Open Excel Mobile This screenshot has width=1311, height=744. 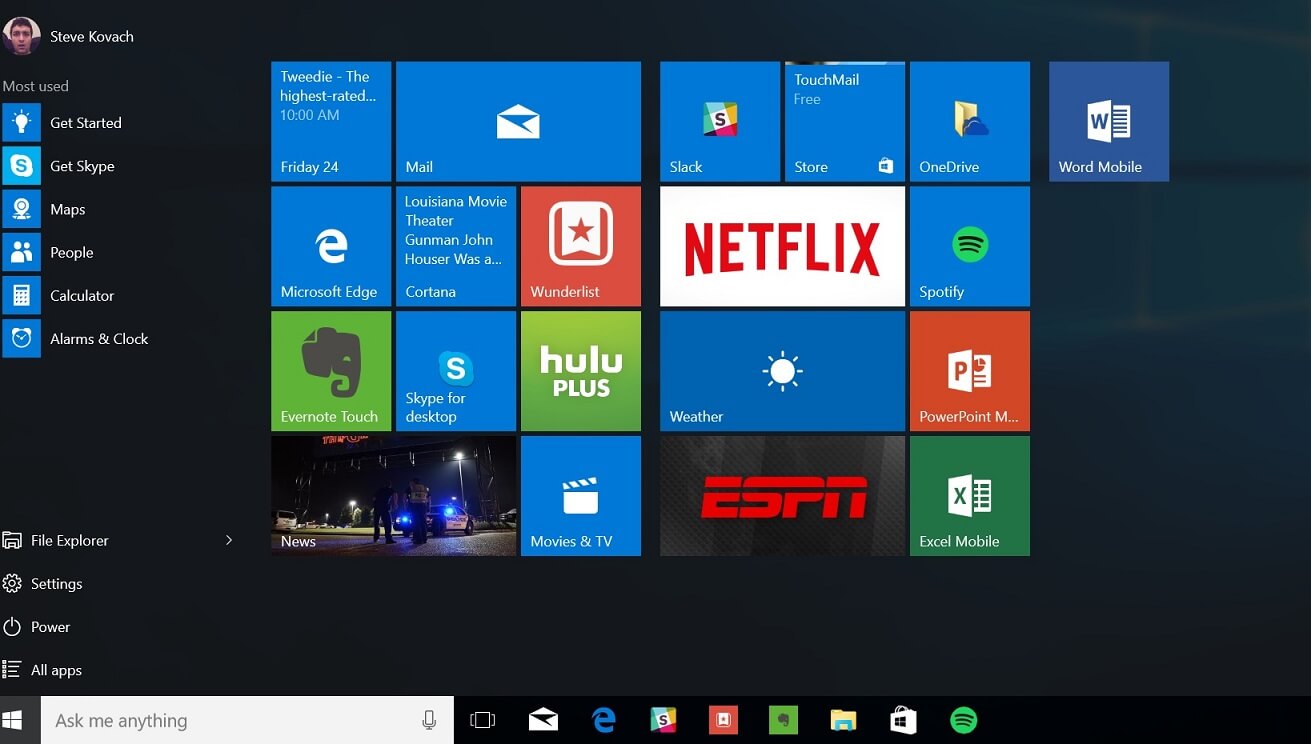click(x=967, y=495)
